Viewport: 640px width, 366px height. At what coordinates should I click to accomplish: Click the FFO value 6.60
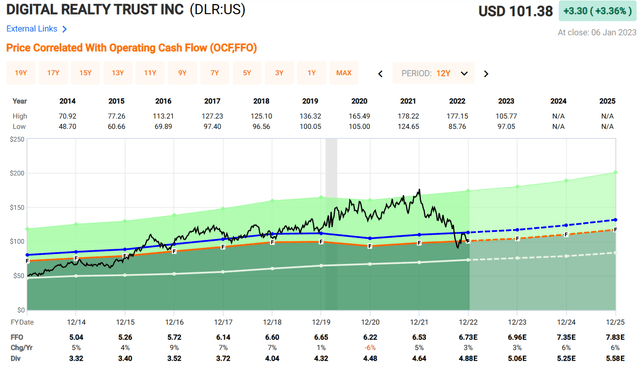coord(272,337)
